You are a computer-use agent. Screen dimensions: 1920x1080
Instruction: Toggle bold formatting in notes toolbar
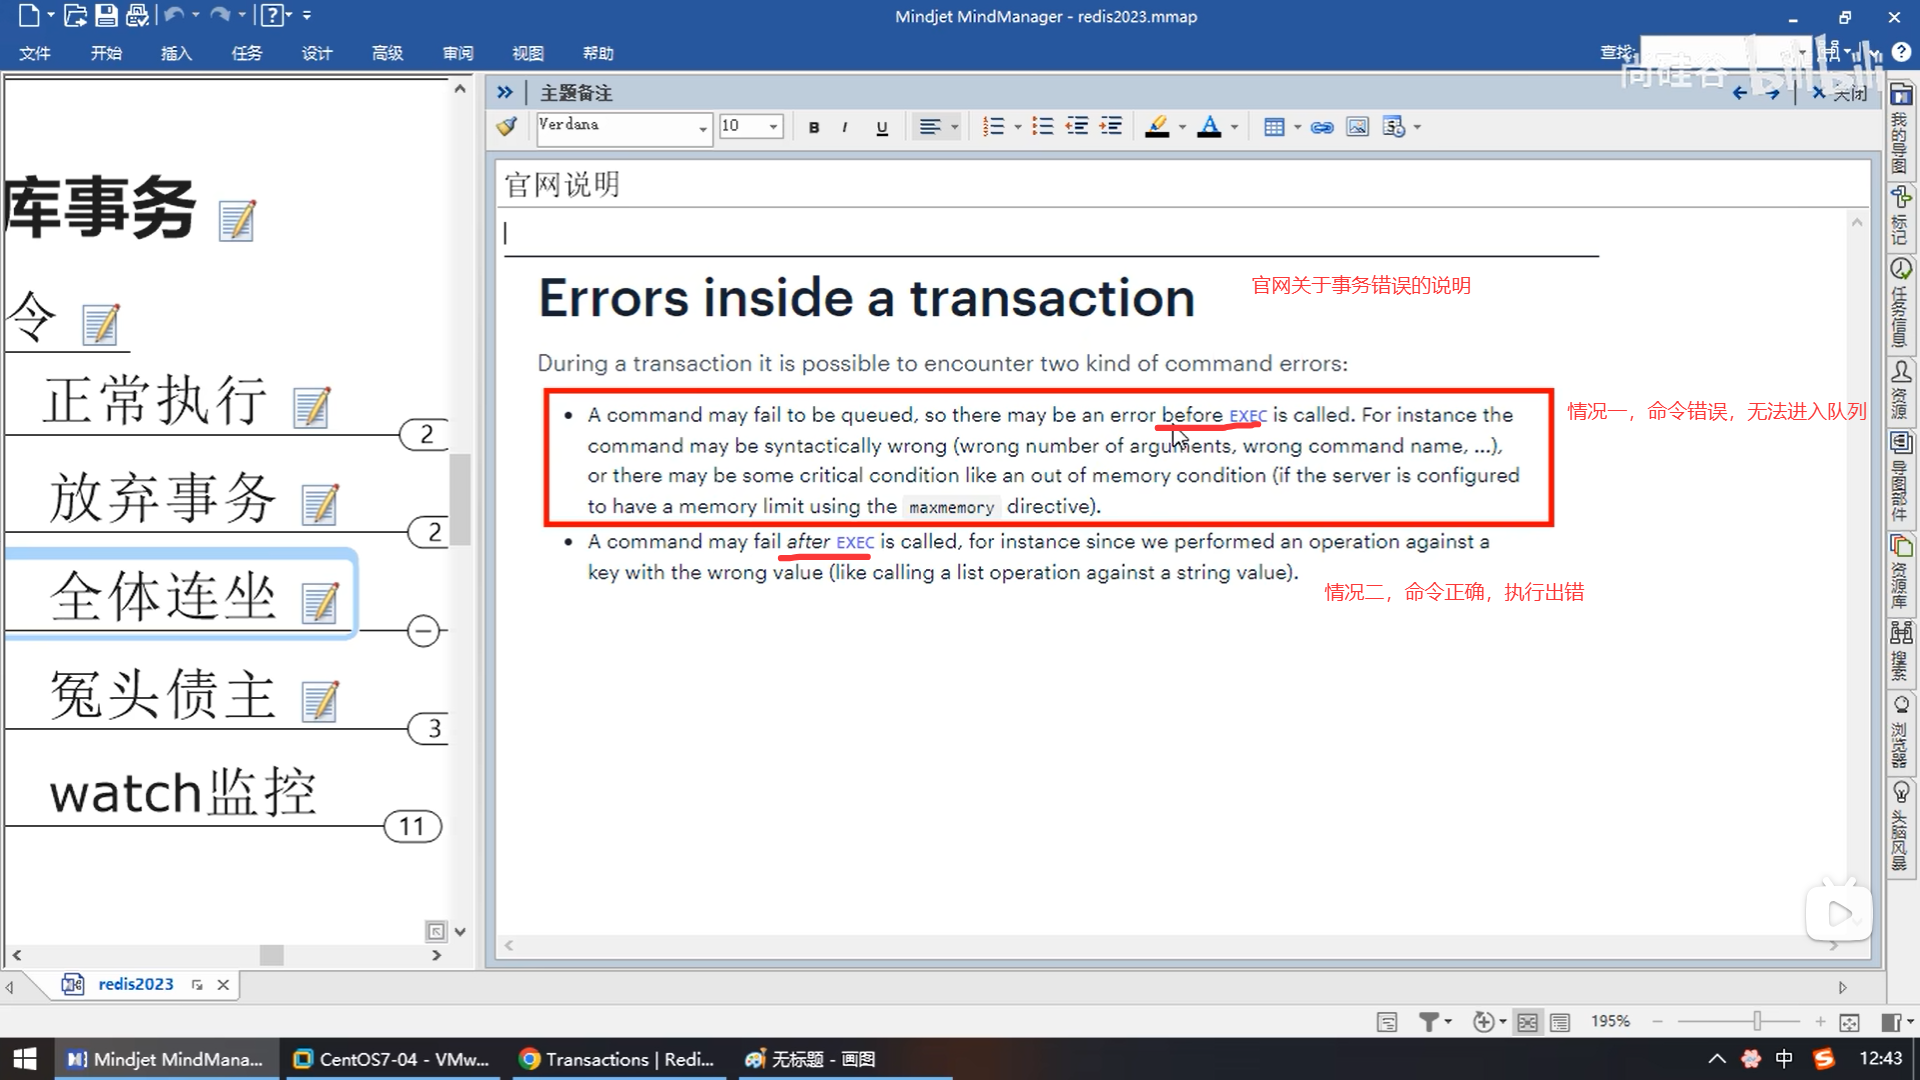point(814,127)
